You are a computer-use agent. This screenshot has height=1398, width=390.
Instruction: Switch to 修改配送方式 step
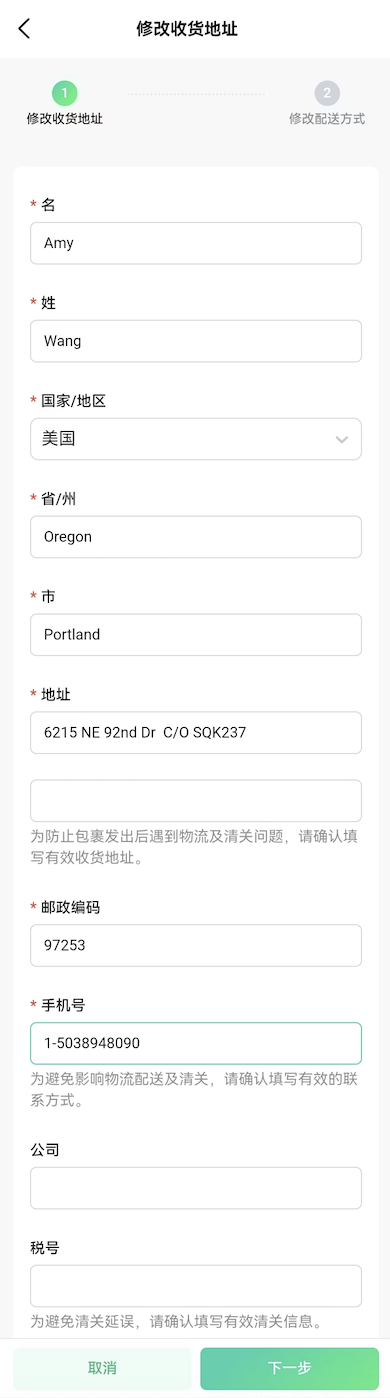[x=327, y=118]
